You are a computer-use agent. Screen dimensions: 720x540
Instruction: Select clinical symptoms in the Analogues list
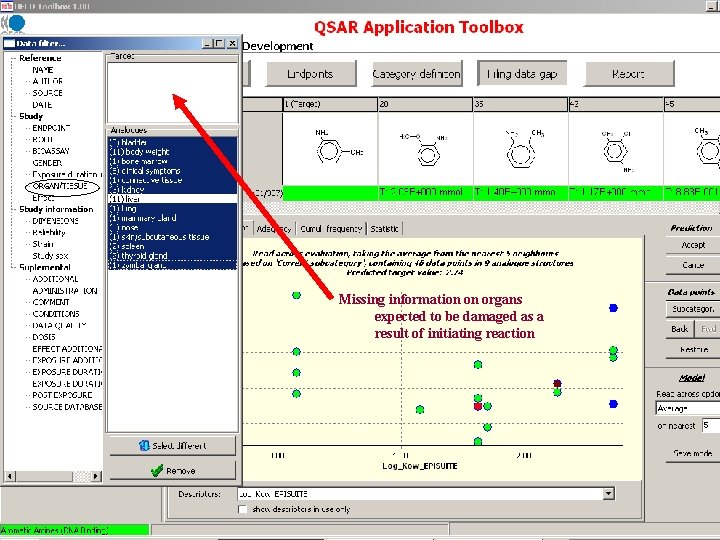[x=172, y=170]
